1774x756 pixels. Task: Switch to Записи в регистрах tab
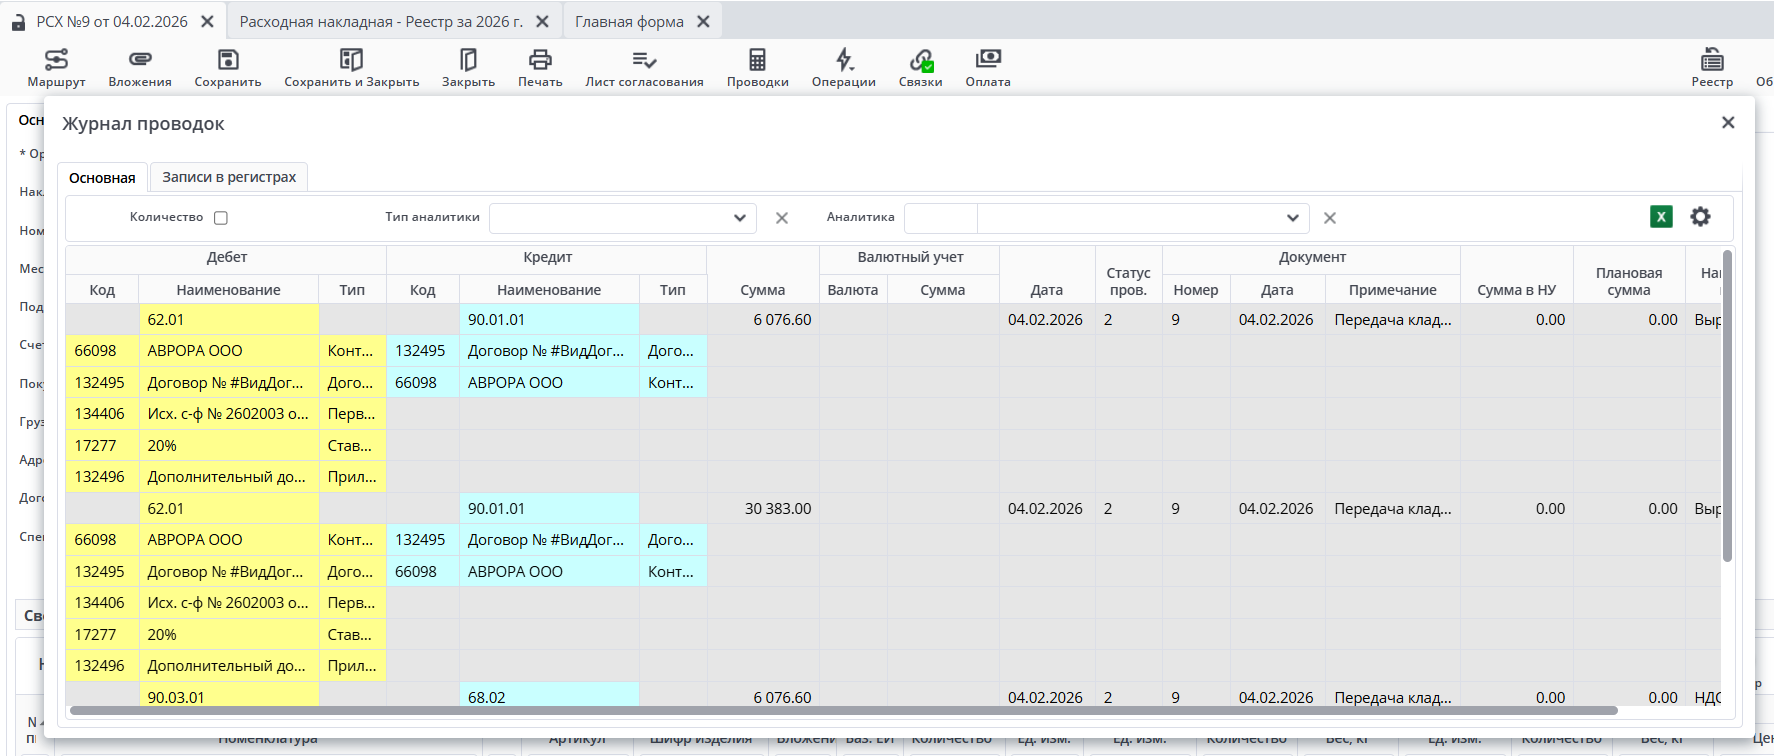pyautogui.click(x=229, y=177)
